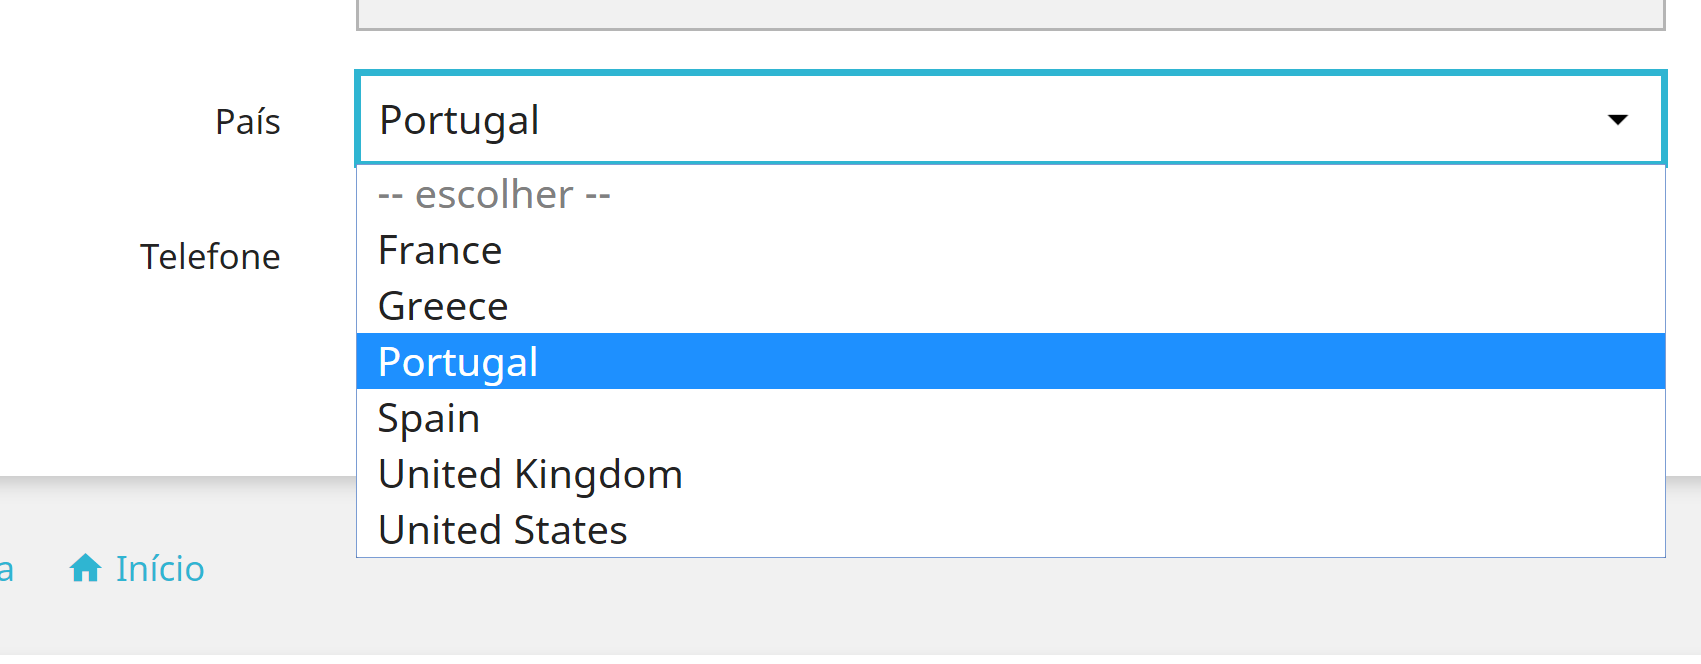Select the '-- escolher --' placeholder option

[494, 194]
